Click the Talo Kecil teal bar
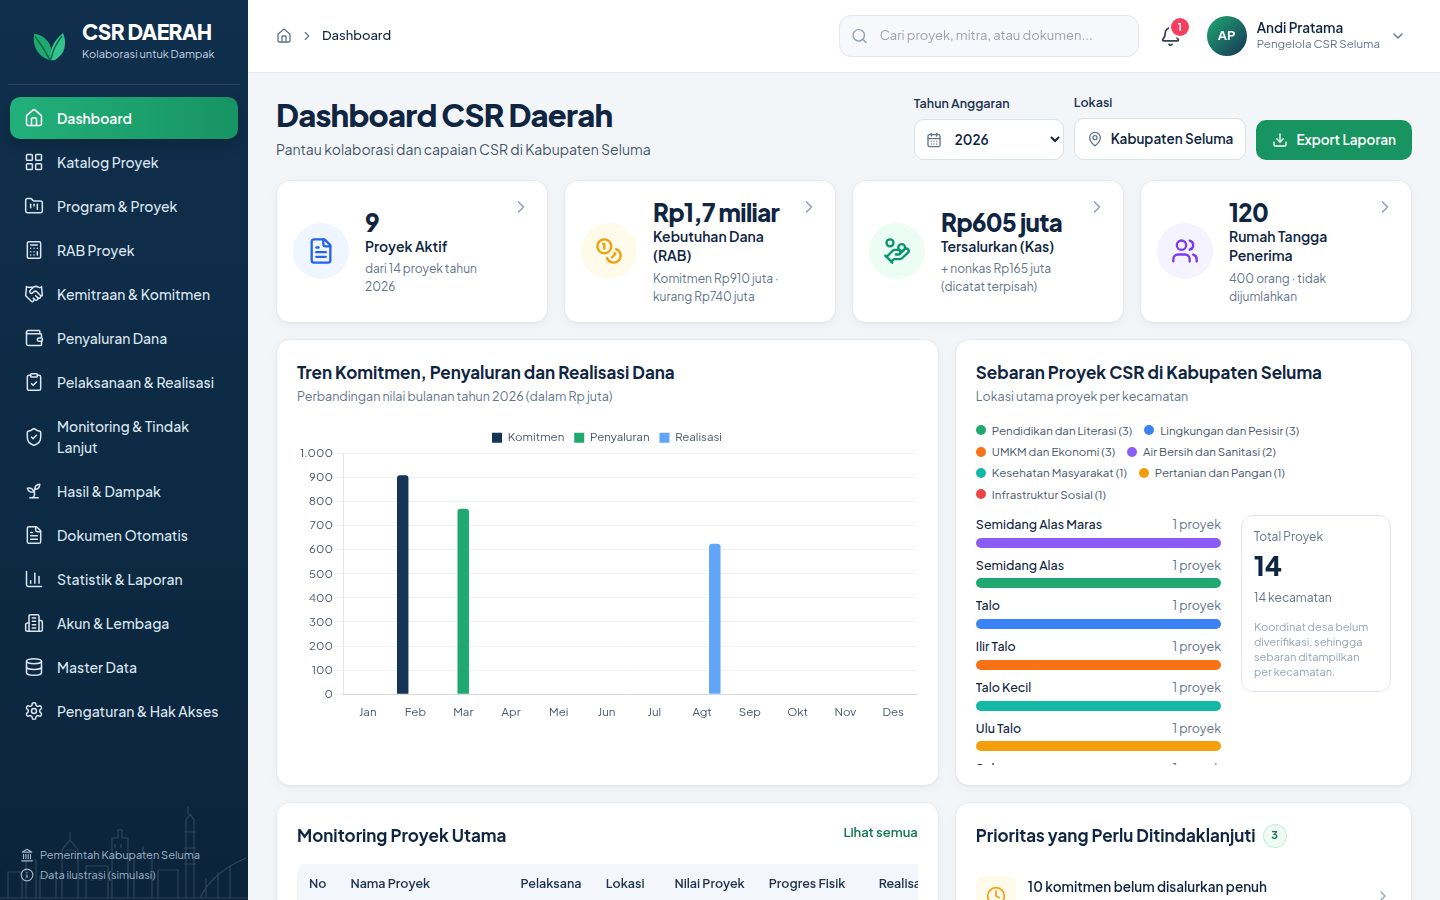The width and height of the screenshot is (1440, 900). (1098, 706)
